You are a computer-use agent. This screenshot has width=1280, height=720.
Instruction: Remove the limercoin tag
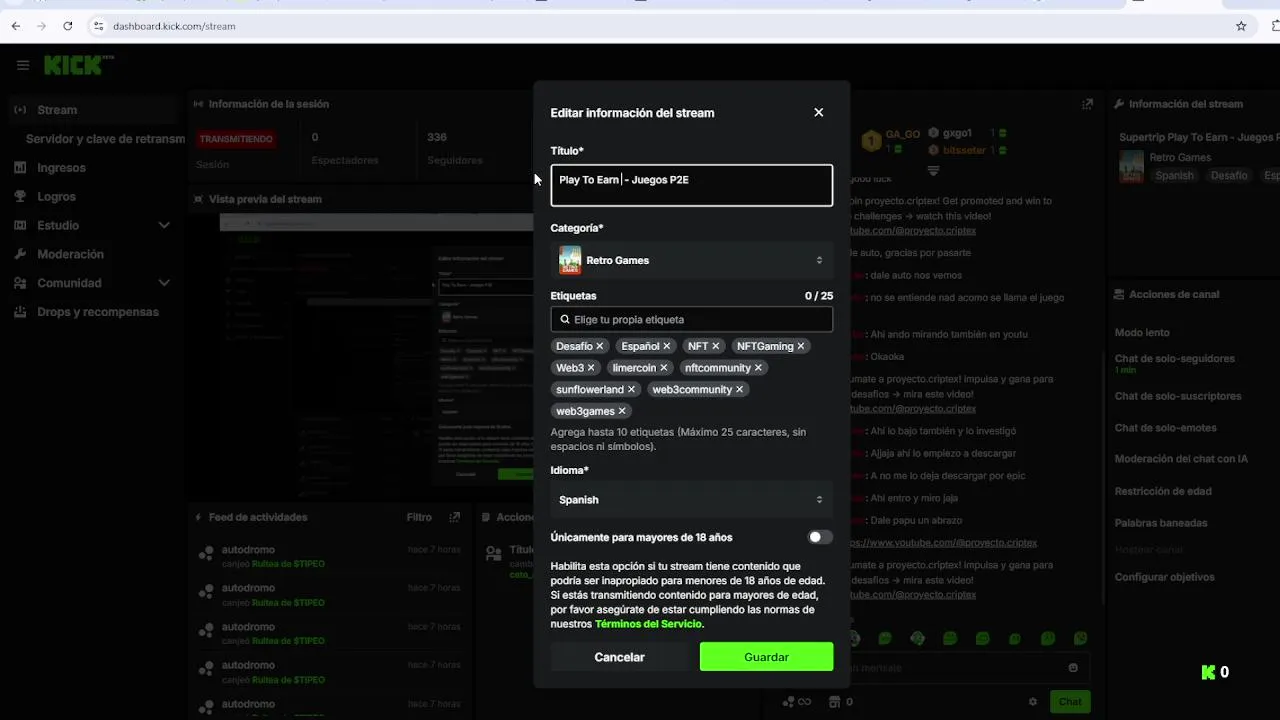[664, 368]
